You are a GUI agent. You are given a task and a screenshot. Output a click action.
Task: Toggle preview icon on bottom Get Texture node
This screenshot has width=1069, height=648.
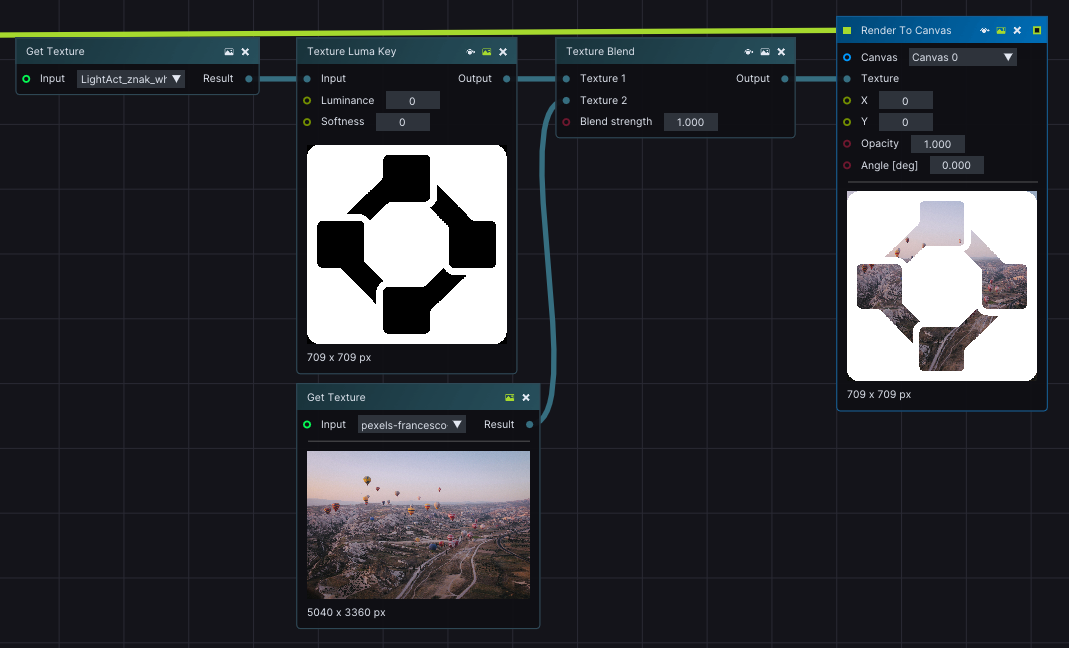tap(510, 398)
